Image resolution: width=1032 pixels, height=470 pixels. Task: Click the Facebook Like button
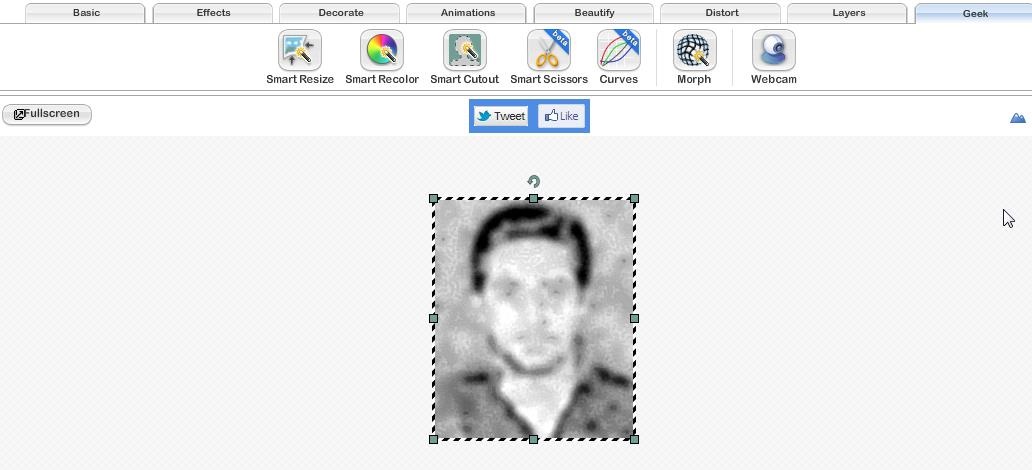point(561,116)
